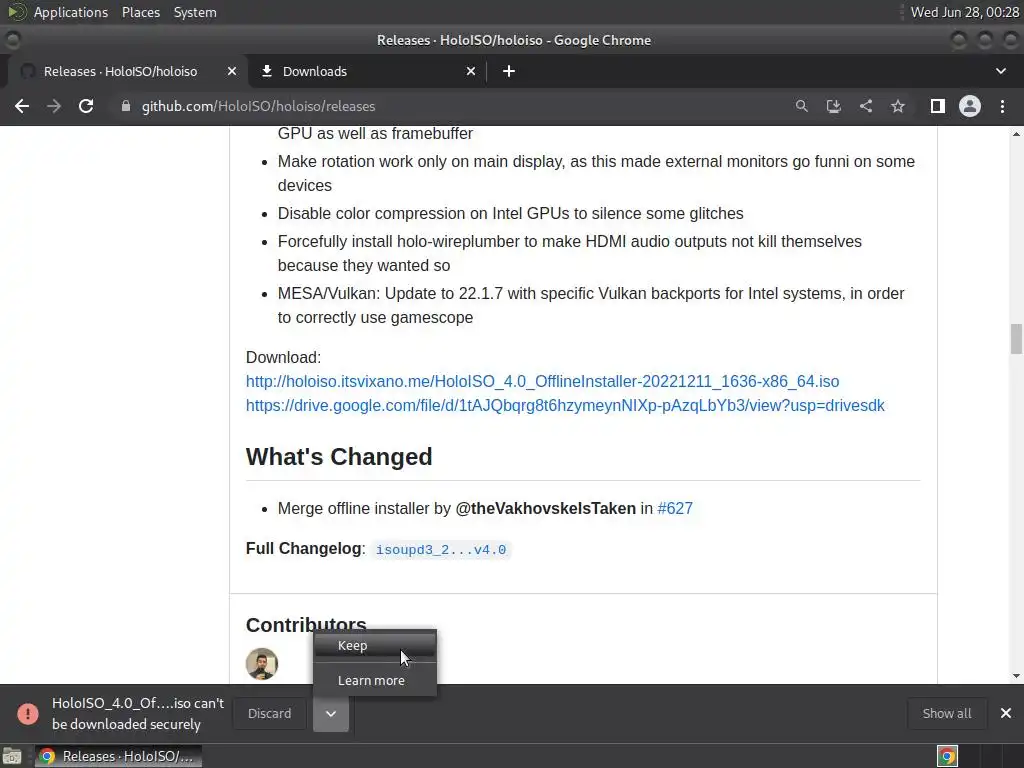
Task: Open the Places menu
Action: coord(140,12)
